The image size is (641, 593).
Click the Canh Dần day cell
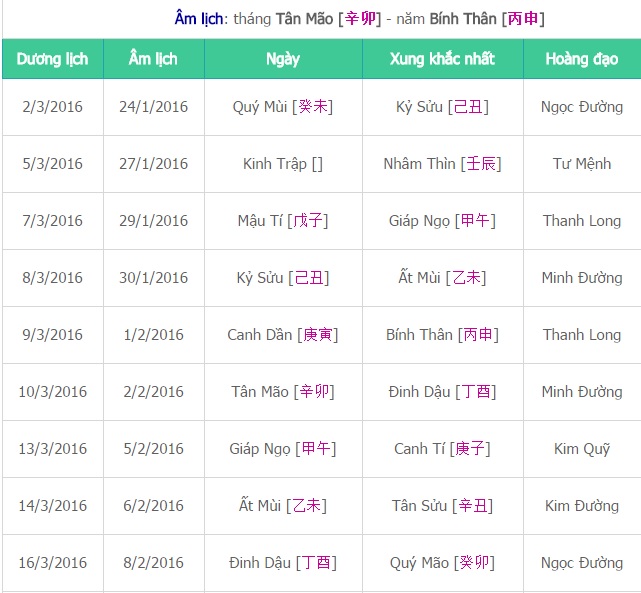click(283, 335)
